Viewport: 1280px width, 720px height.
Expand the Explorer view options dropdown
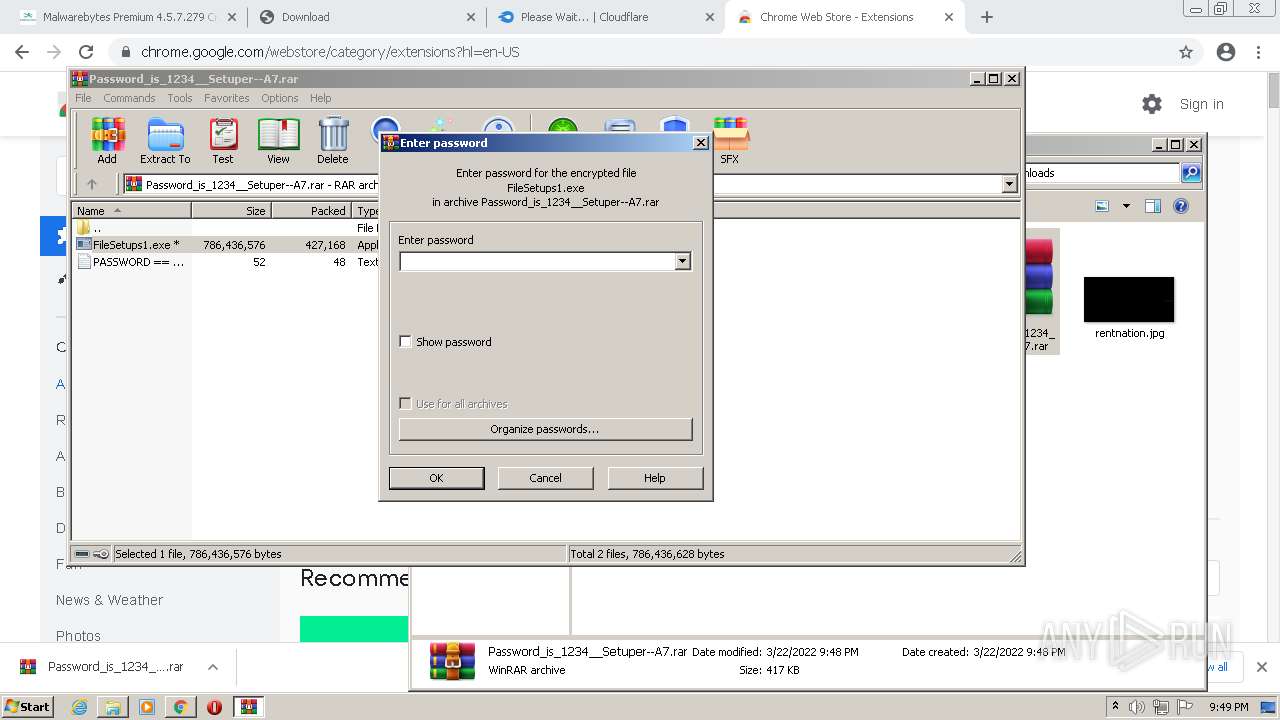coord(1126,206)
